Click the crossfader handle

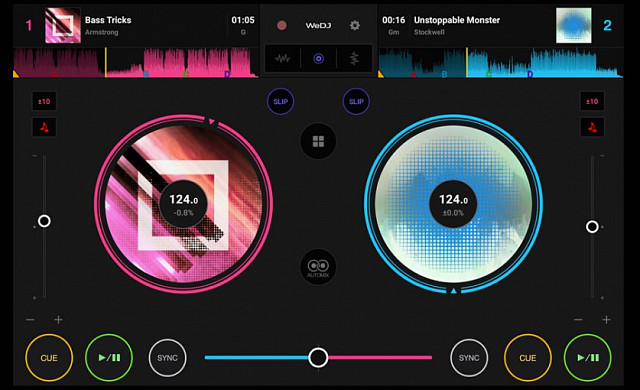coord(318,357)
